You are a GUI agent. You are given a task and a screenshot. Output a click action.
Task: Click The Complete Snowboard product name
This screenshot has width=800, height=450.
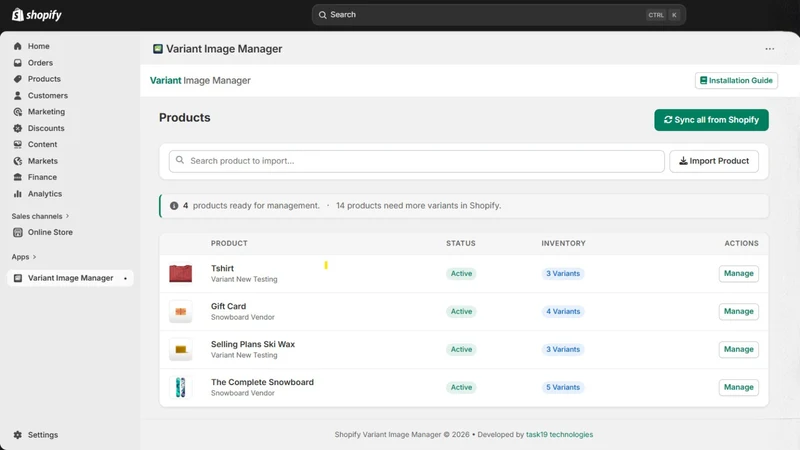(x=262, y=382)
